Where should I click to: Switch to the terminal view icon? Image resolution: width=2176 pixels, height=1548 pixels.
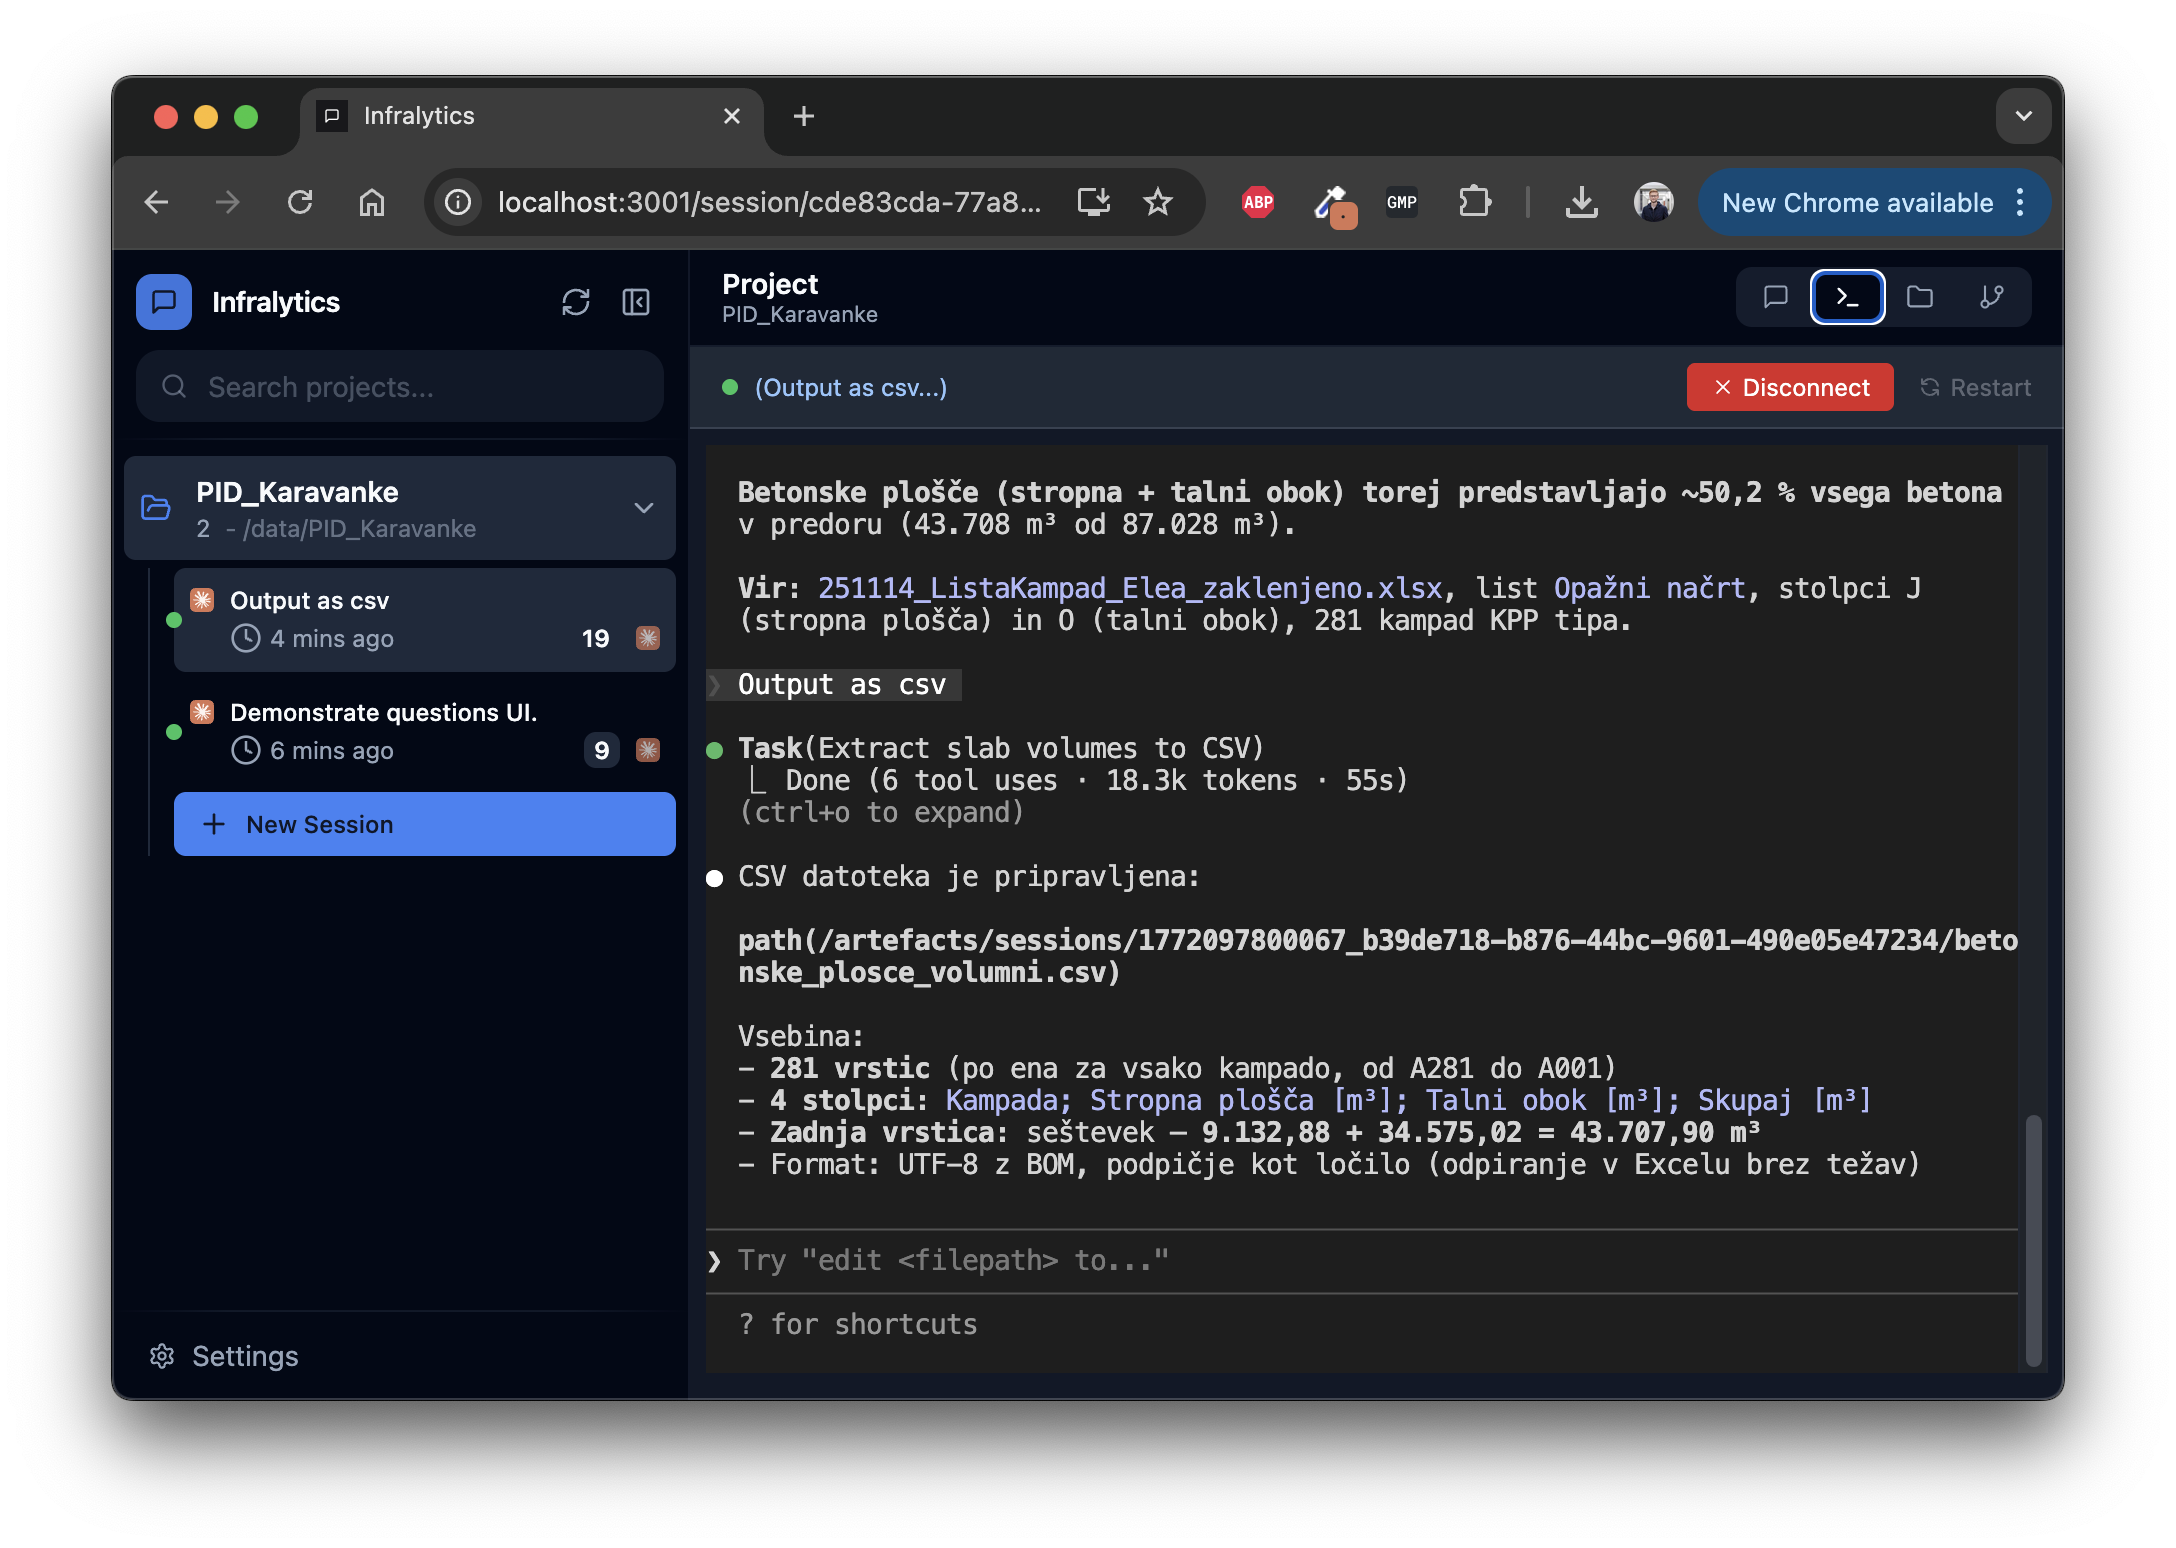[x=1847, y=297]
